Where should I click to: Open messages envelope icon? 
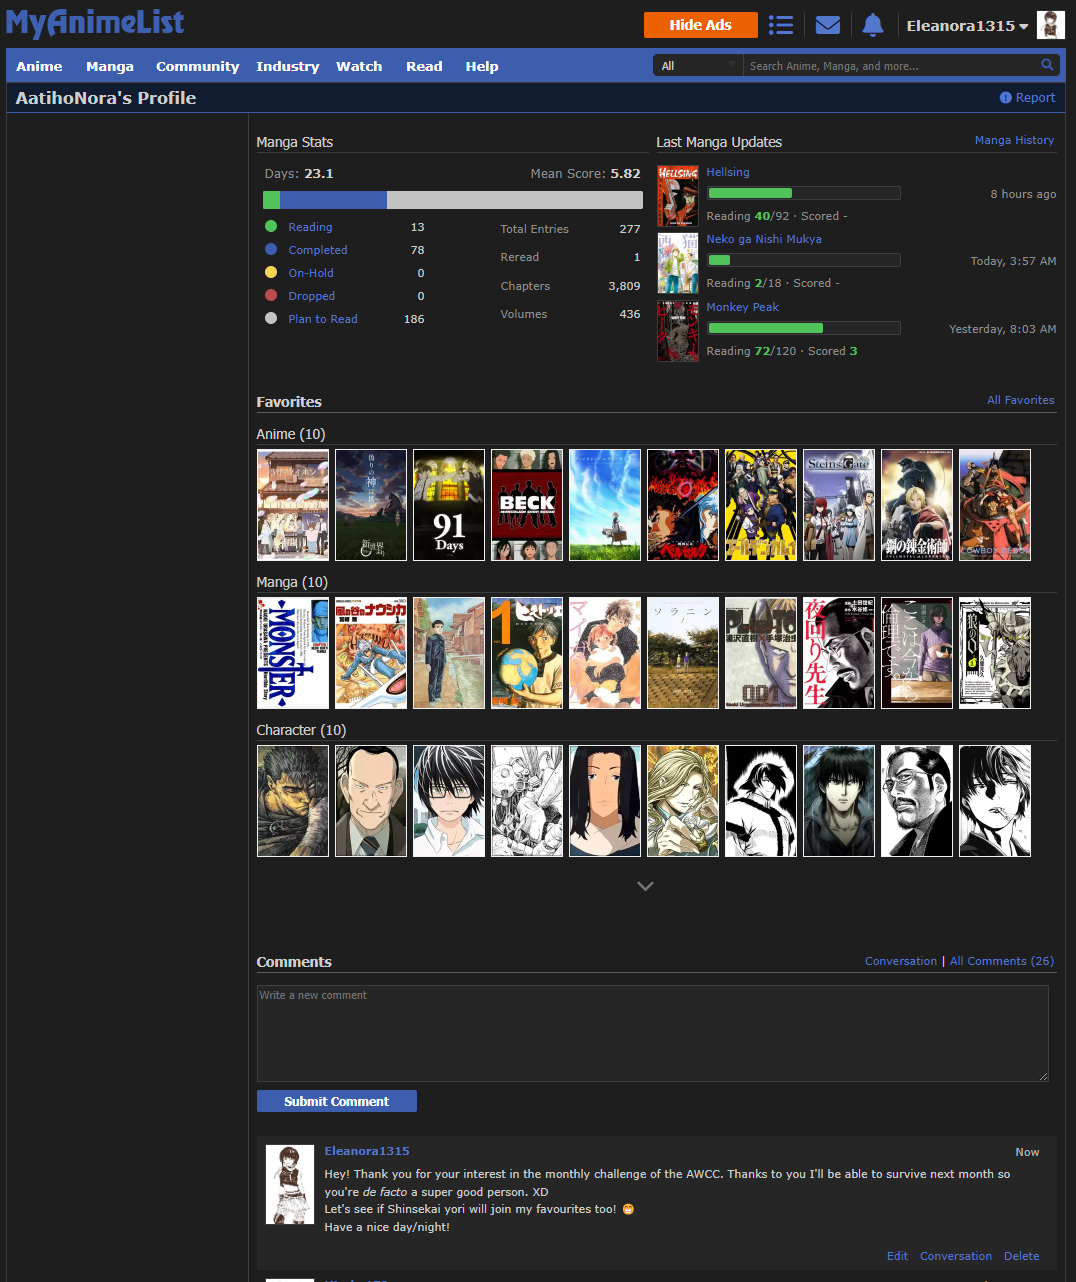(827, 25)
